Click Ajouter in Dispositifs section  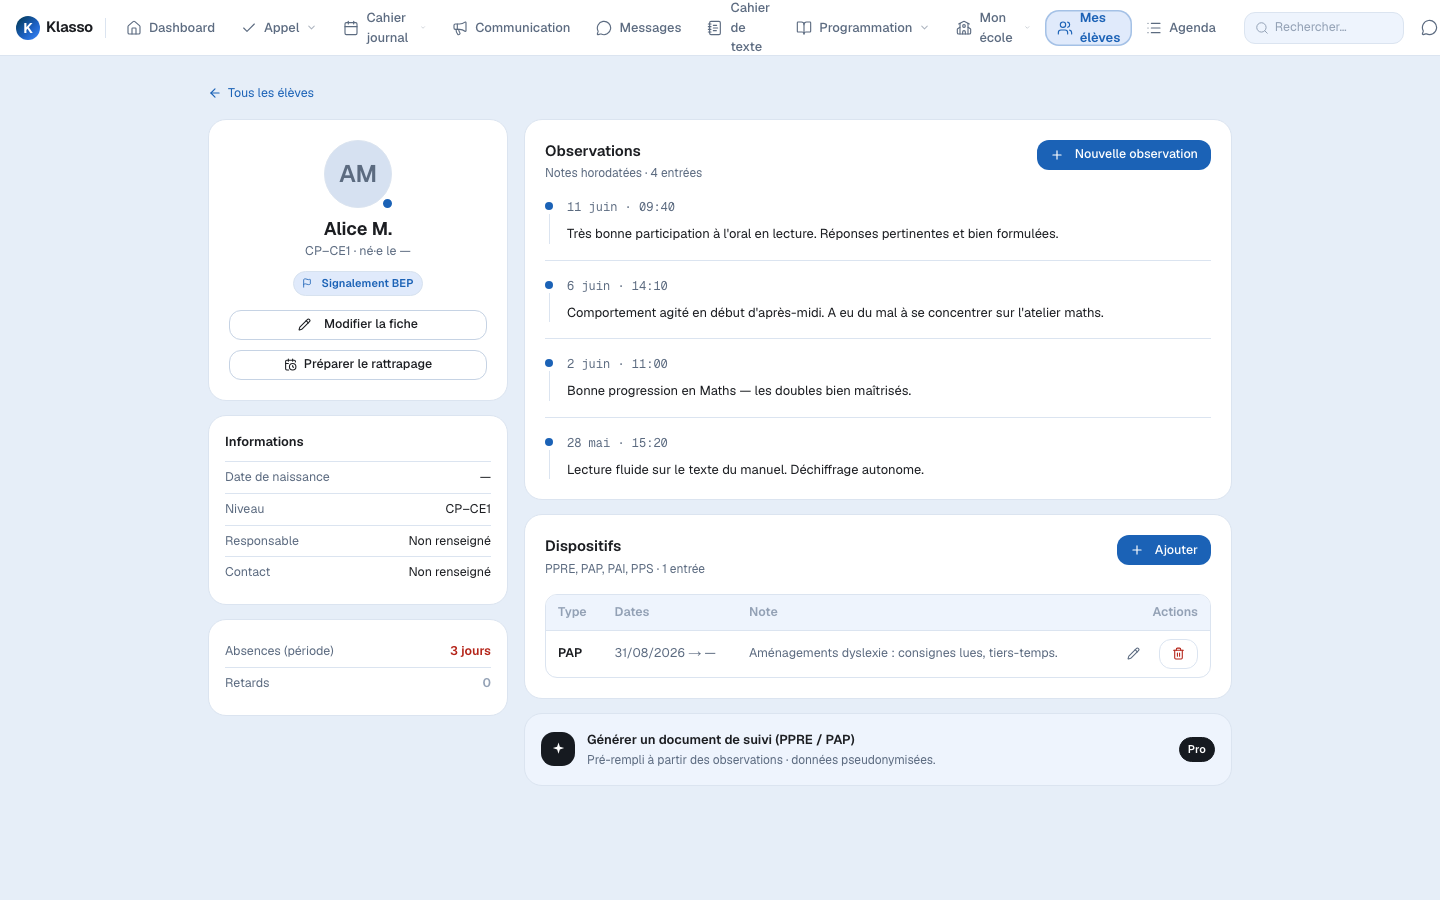1164,550
